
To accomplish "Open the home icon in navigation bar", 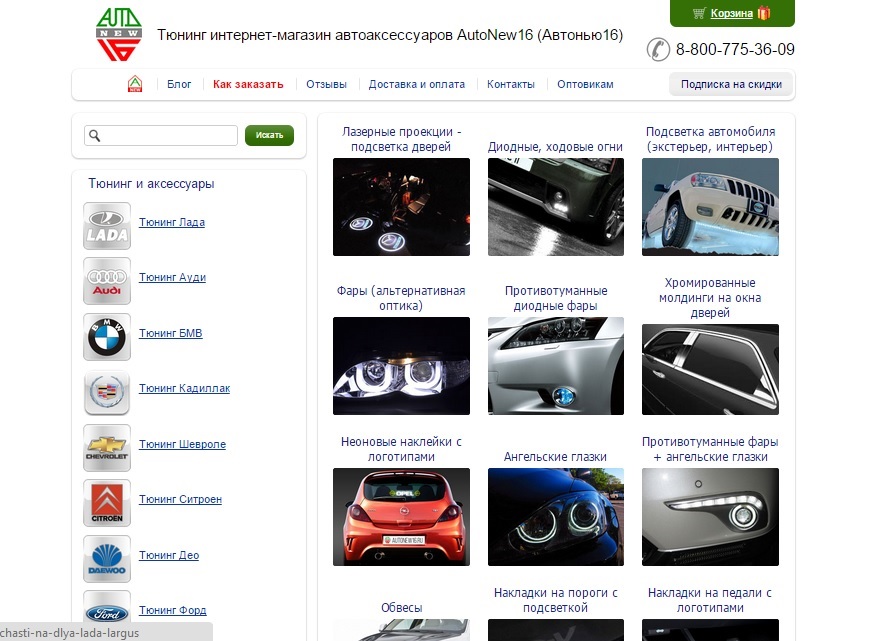I will pyautogui.click(x=135, y=84).
